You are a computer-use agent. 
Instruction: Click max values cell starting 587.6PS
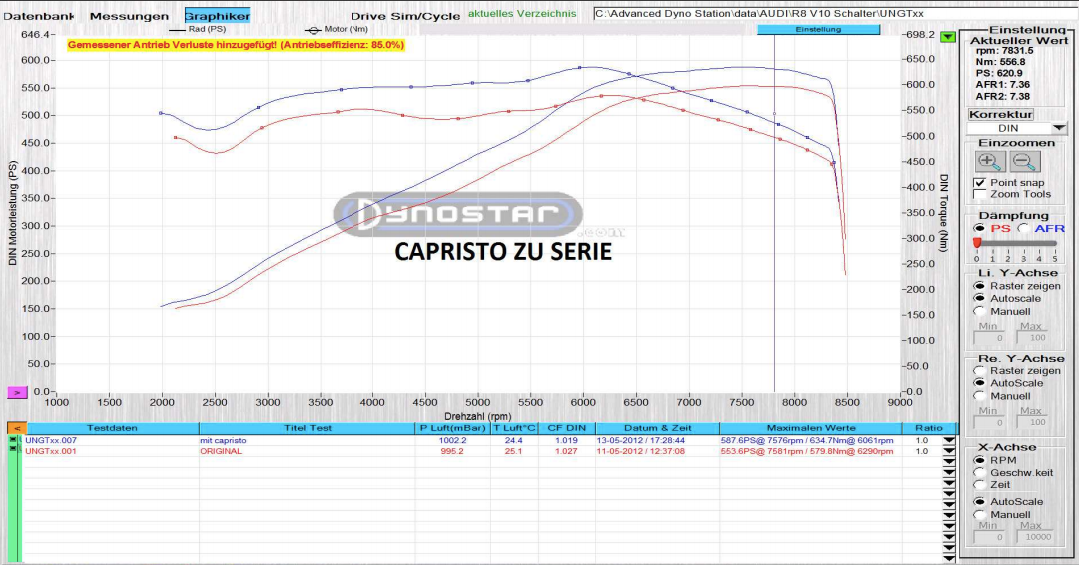pyautogui.click(x=807, y=440)
